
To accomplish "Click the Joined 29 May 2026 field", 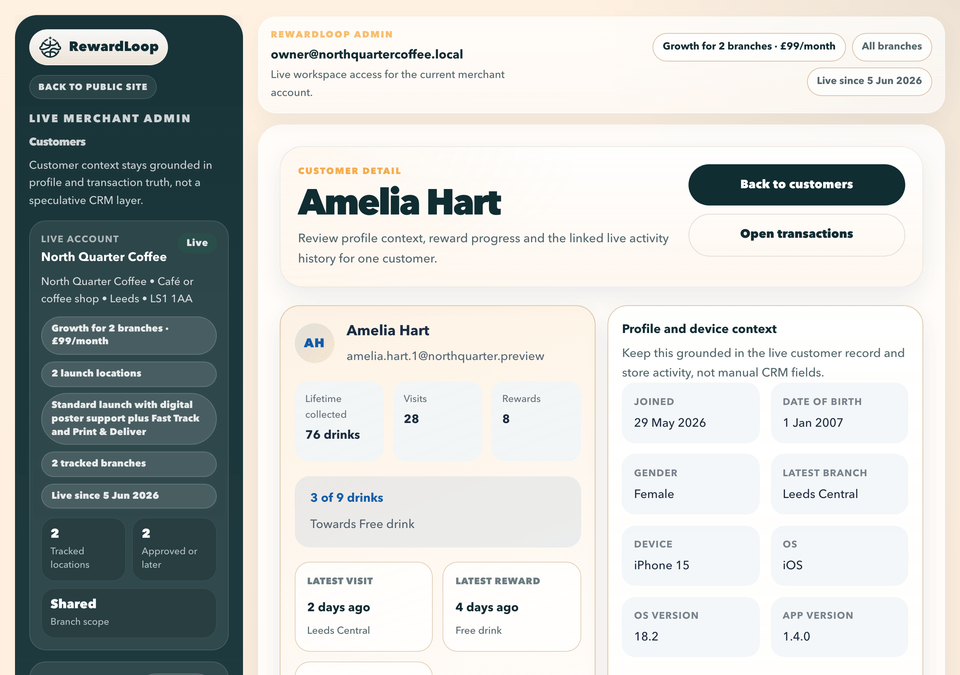I will pyautogui.click(x=691, y=413).
